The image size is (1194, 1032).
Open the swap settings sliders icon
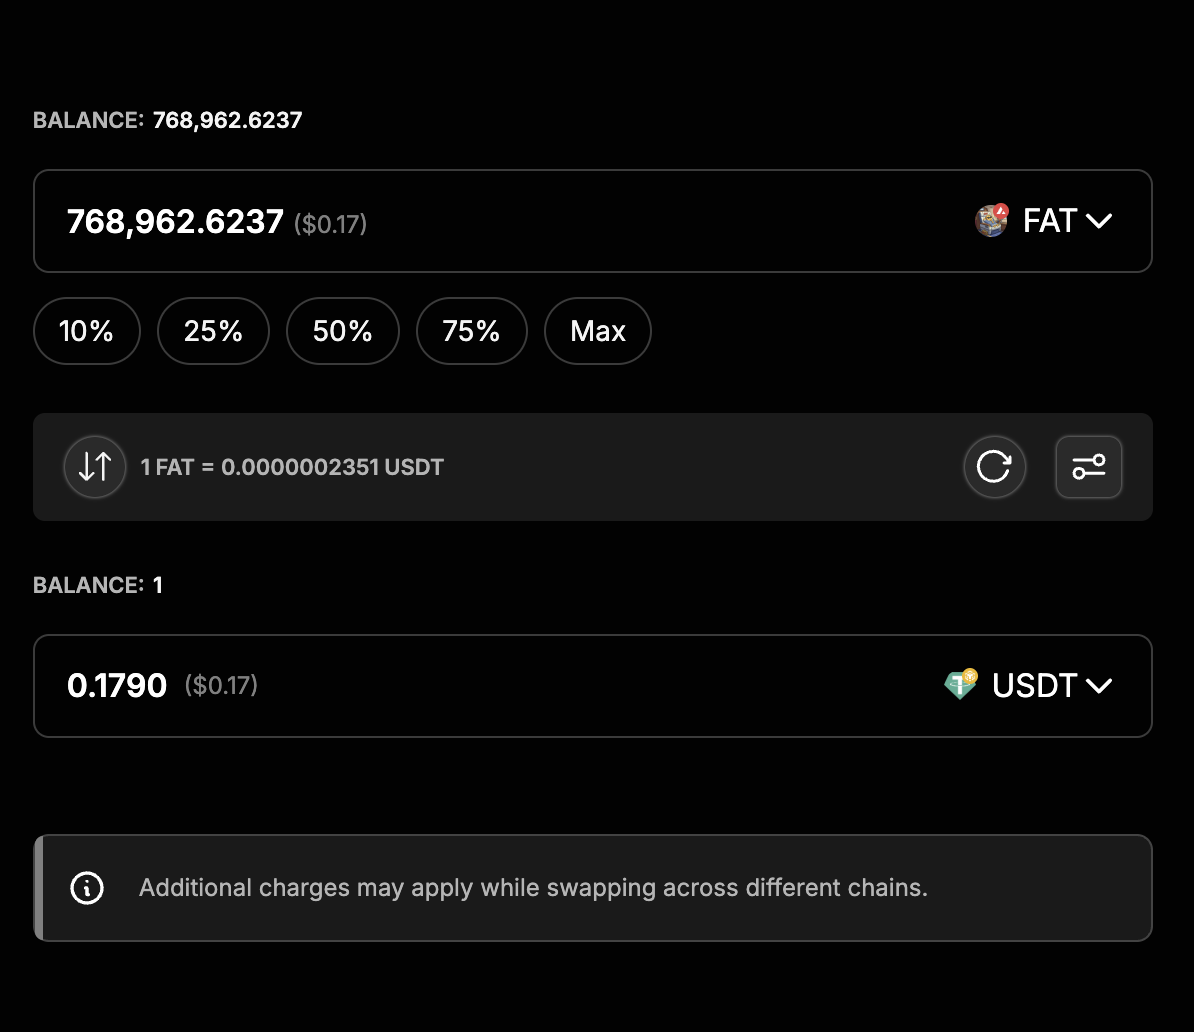(1088, 467)
